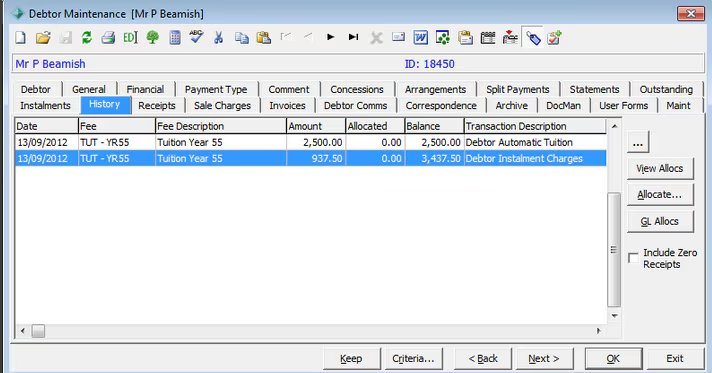
Task: Open the Financial tab
Action: (145, 89)
